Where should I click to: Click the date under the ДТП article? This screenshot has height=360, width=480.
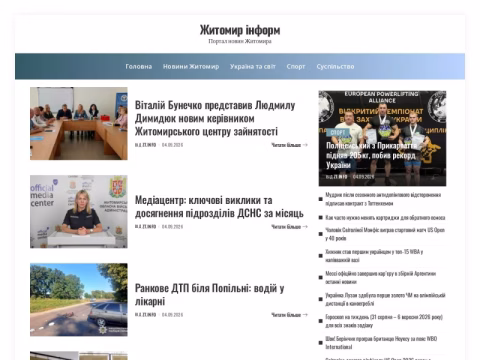[x=173, y=315]
